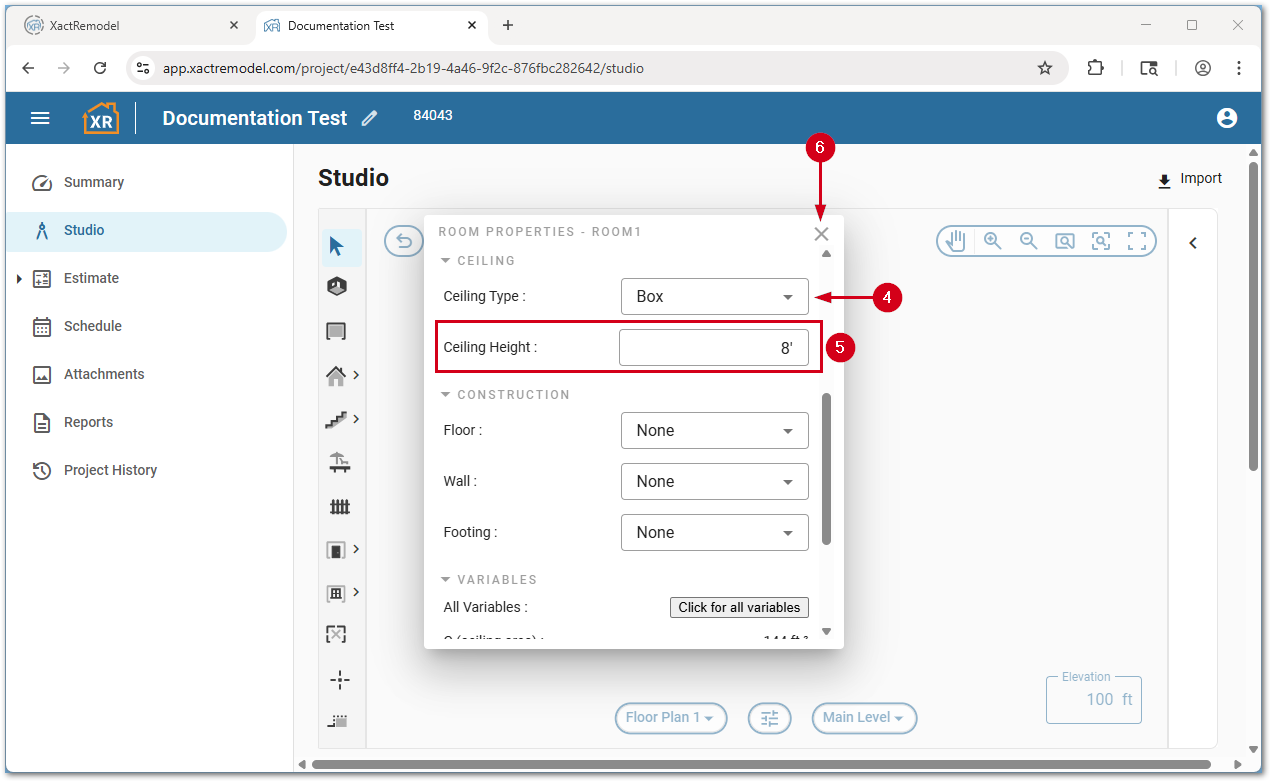Click the Import link at top right

(1189, 178)
